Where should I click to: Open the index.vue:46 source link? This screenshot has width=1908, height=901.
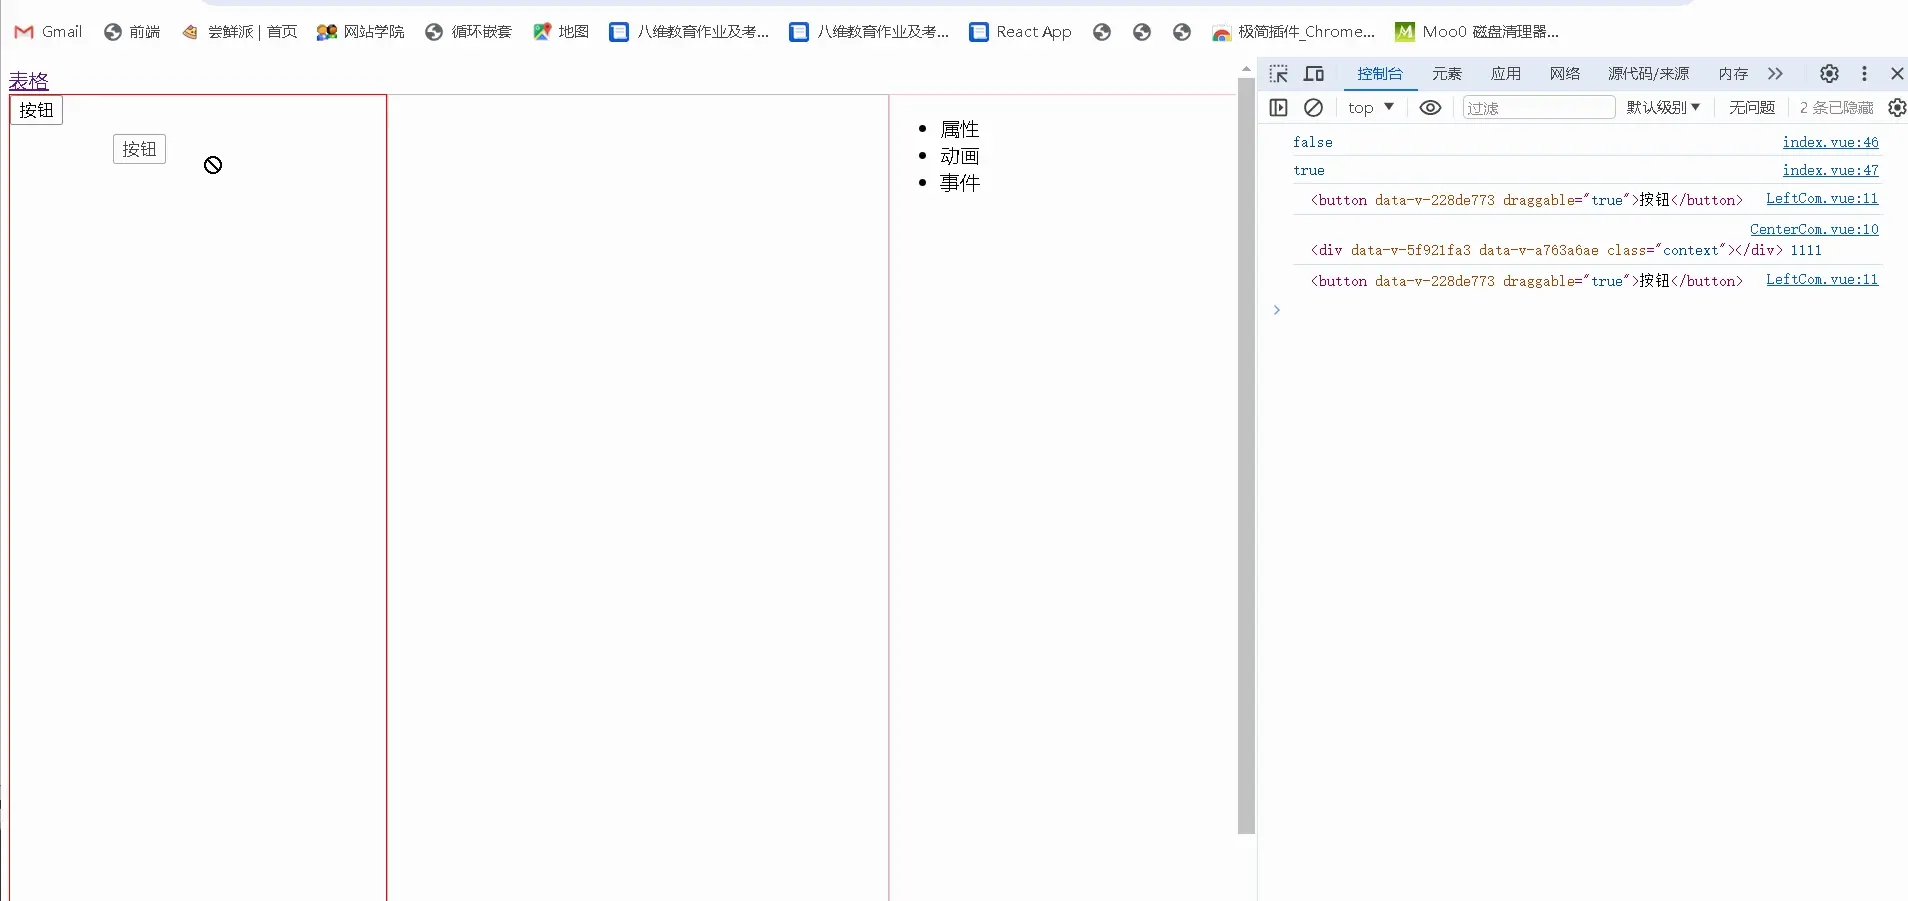coord(1830,143)
